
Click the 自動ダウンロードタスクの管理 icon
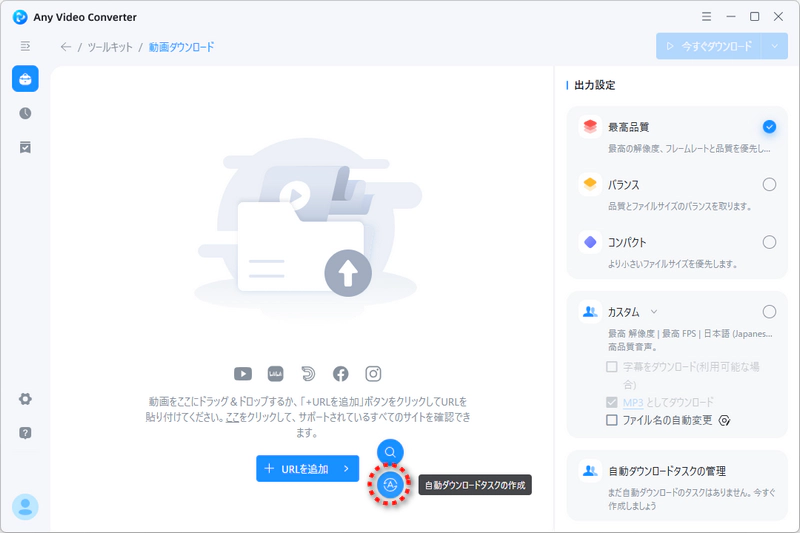pyautogui.click(x=590, y=471)
